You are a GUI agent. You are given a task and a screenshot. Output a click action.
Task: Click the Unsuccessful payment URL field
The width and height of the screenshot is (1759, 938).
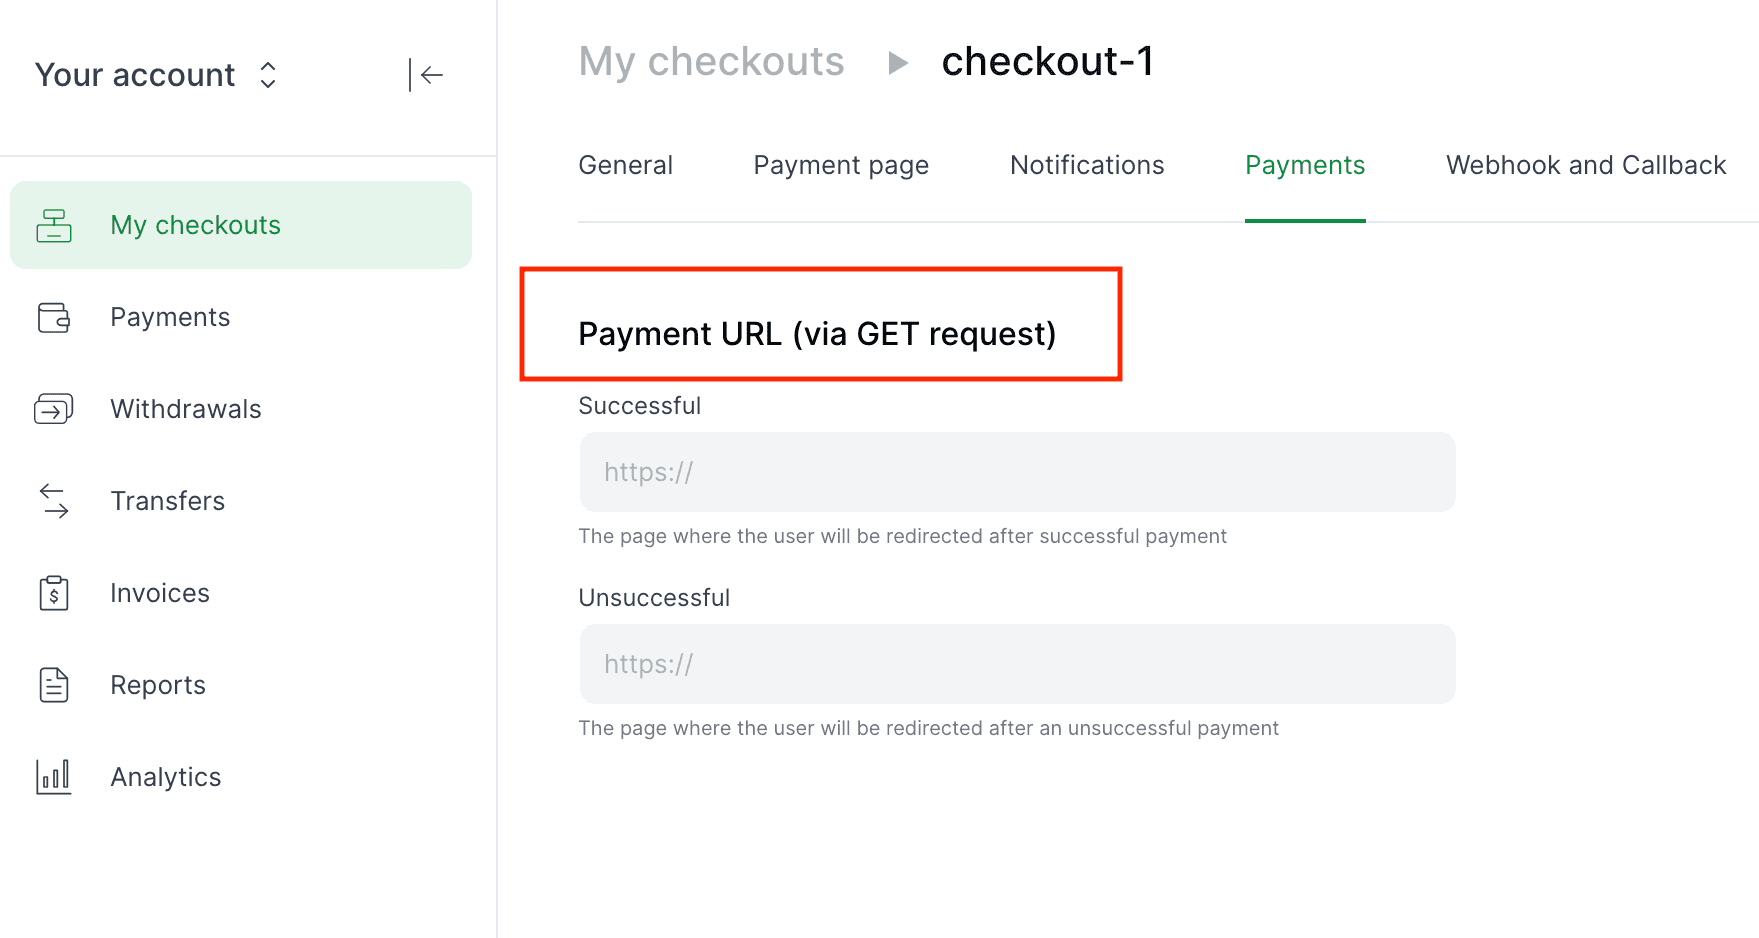(1016, 663)
